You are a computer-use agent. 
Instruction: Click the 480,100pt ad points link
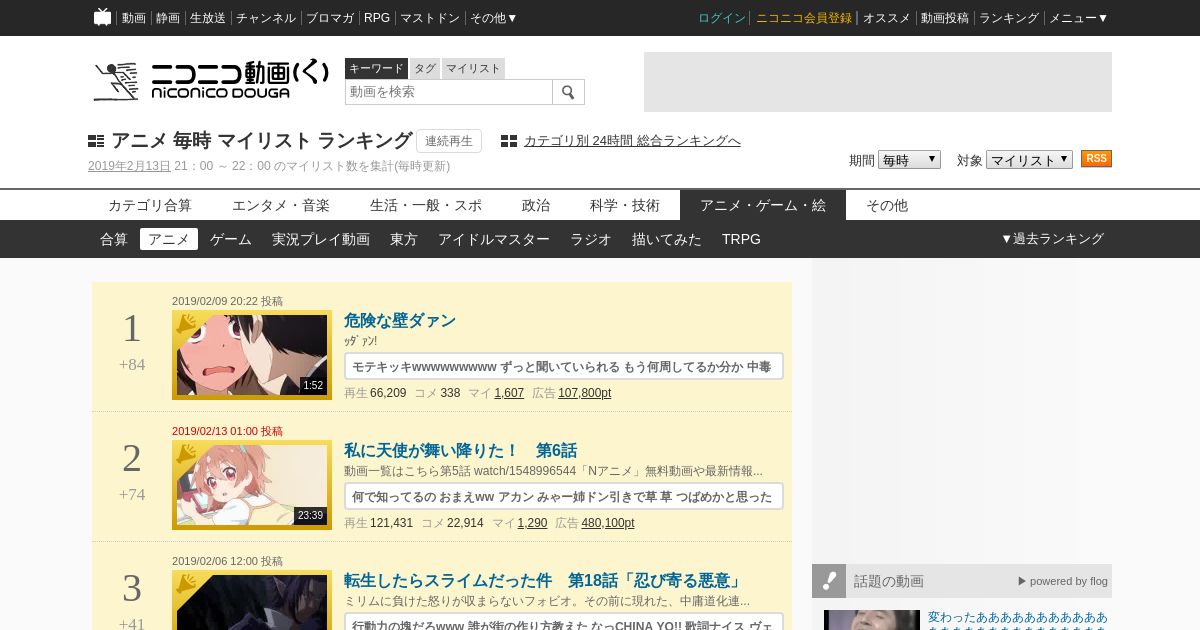[608, 523]
